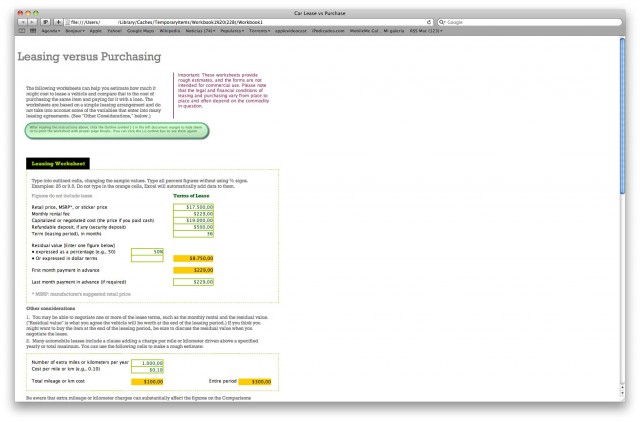Click the Last month payment in advance cell
The width and height of the screenshot is (640, 422).
point(193,282)
